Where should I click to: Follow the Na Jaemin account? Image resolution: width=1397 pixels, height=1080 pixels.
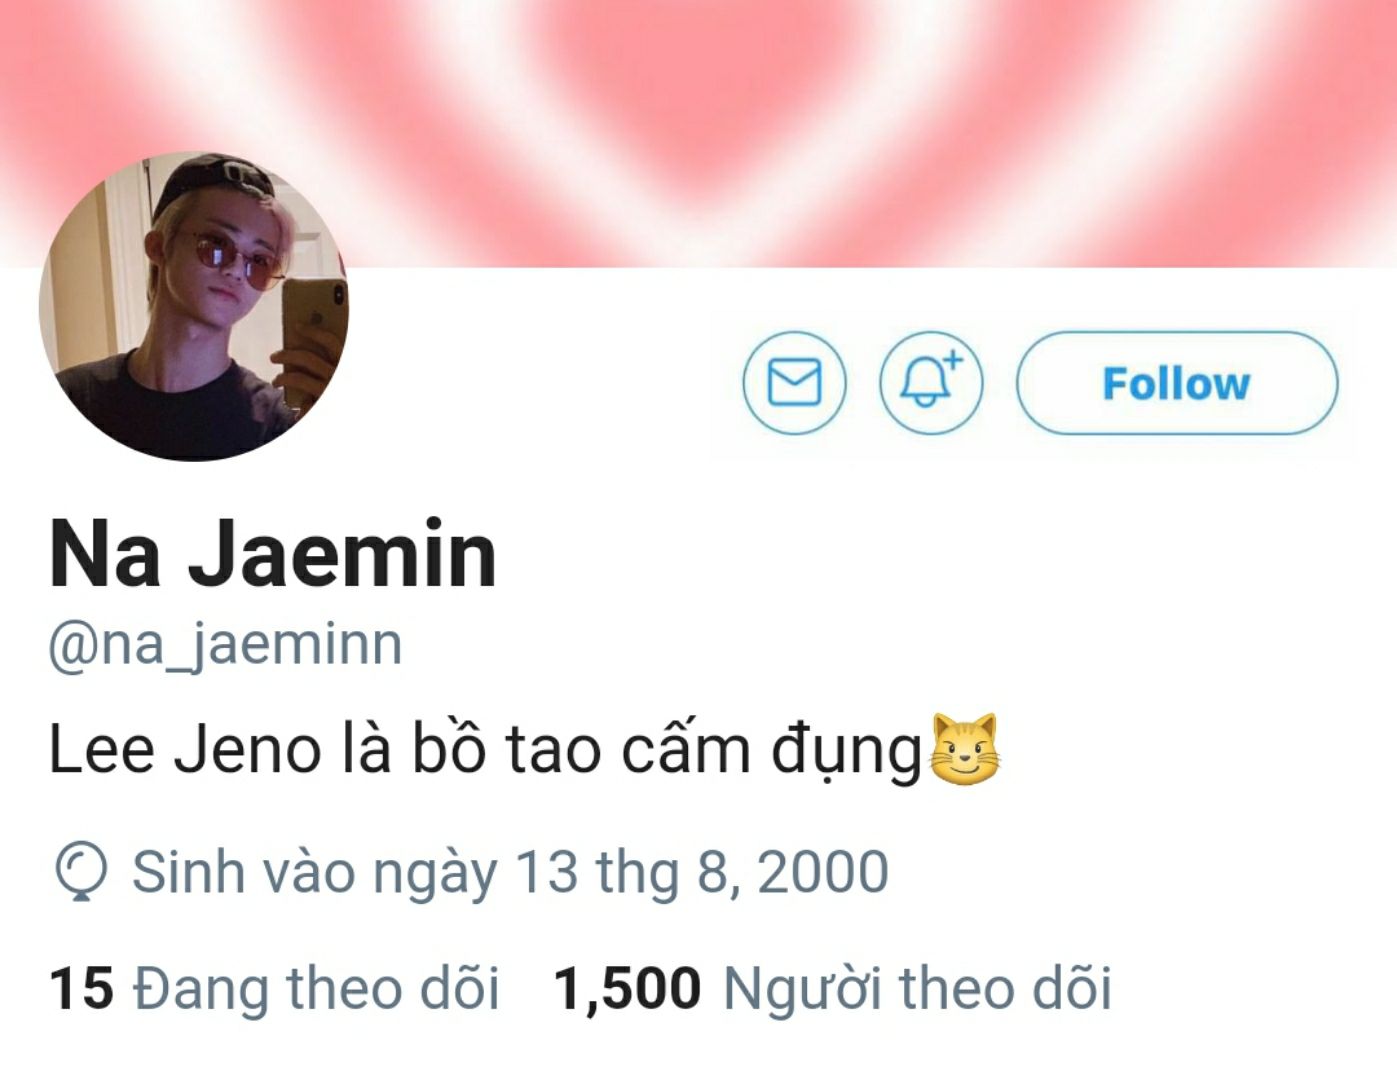pos(1177,383)
